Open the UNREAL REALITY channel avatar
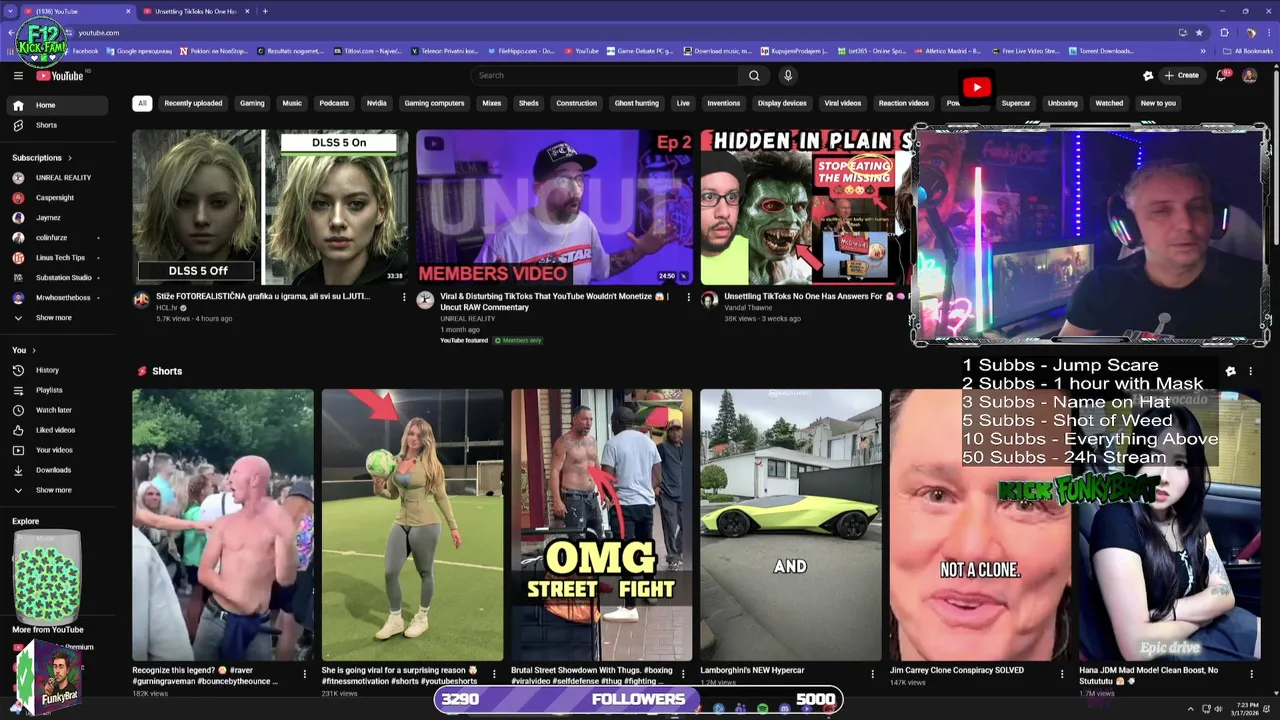The height and width of the screenshot is (720, 1280). tap(425, 300)
